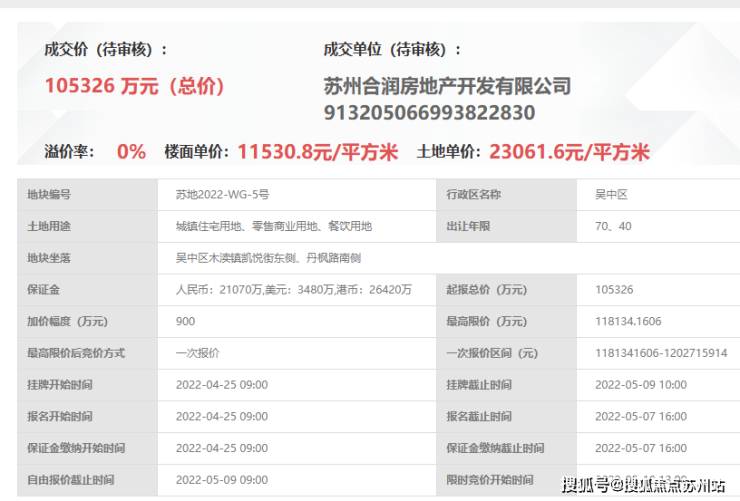Click the 报名截止时间 label cell
740x501 pixels.
479,416
